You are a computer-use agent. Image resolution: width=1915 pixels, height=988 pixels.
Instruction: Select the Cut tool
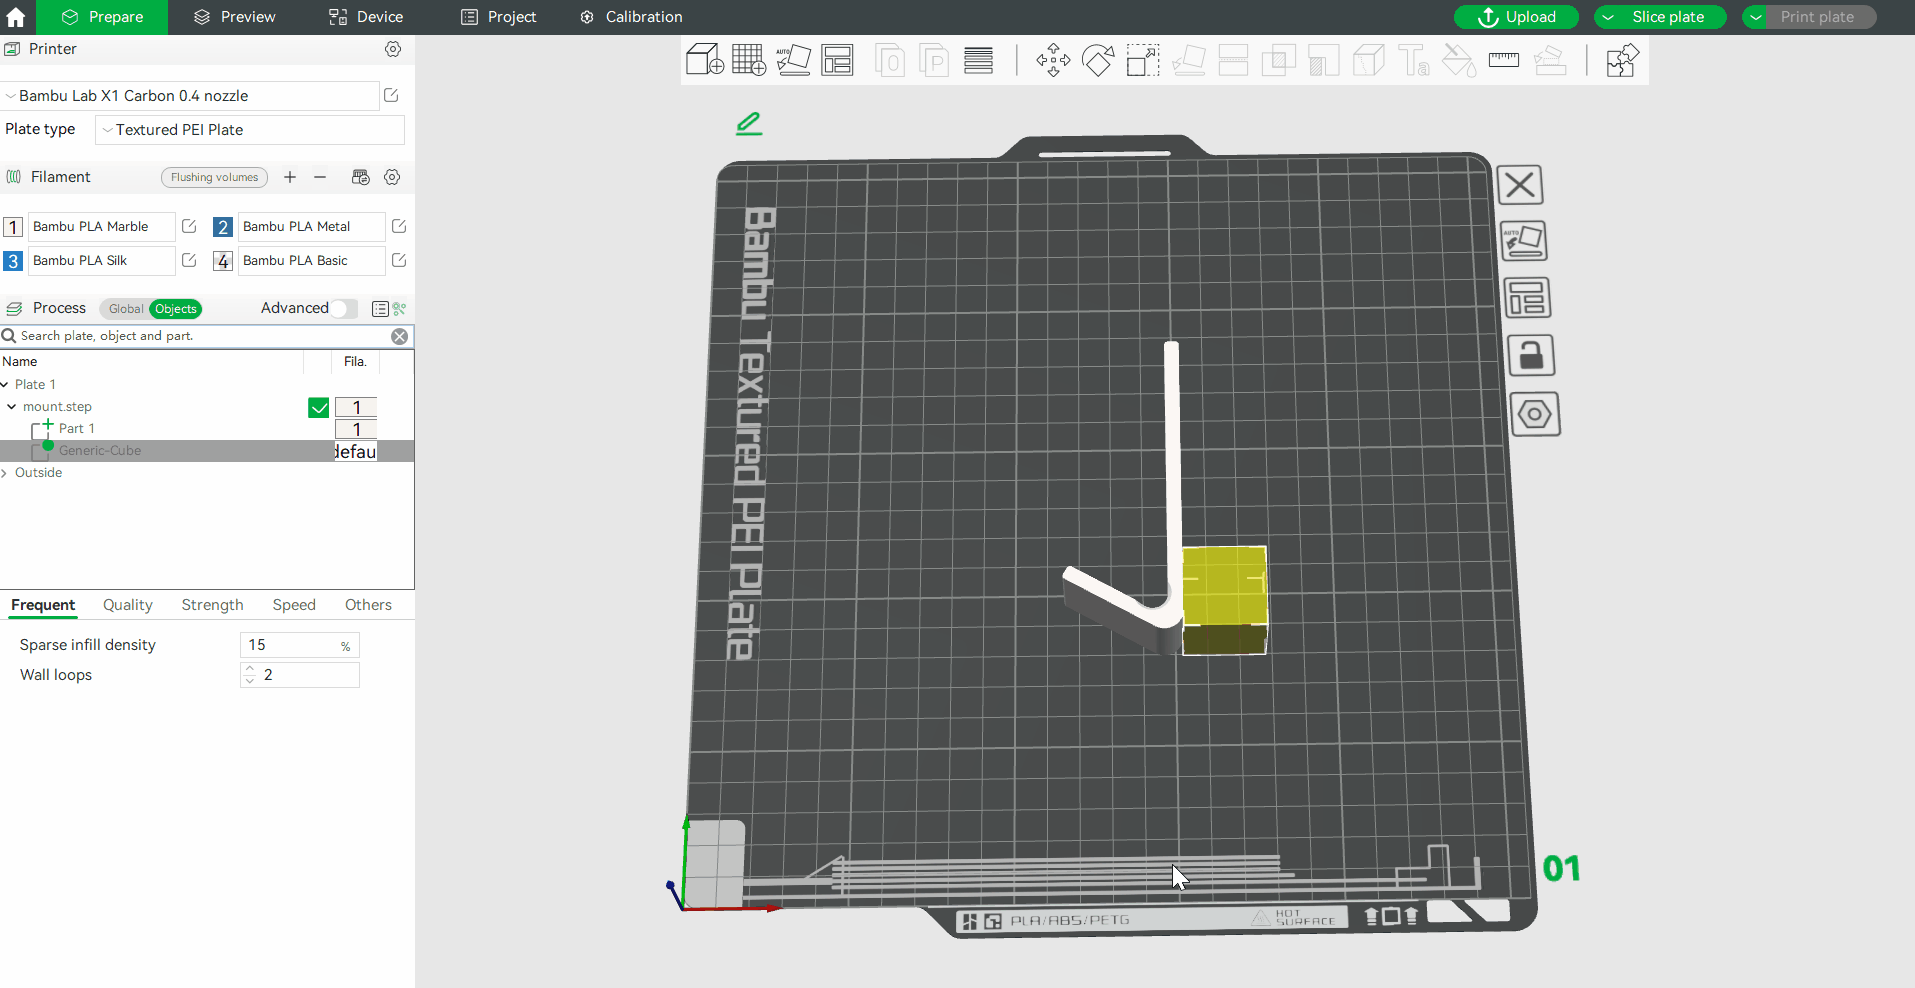[1233, 60]
